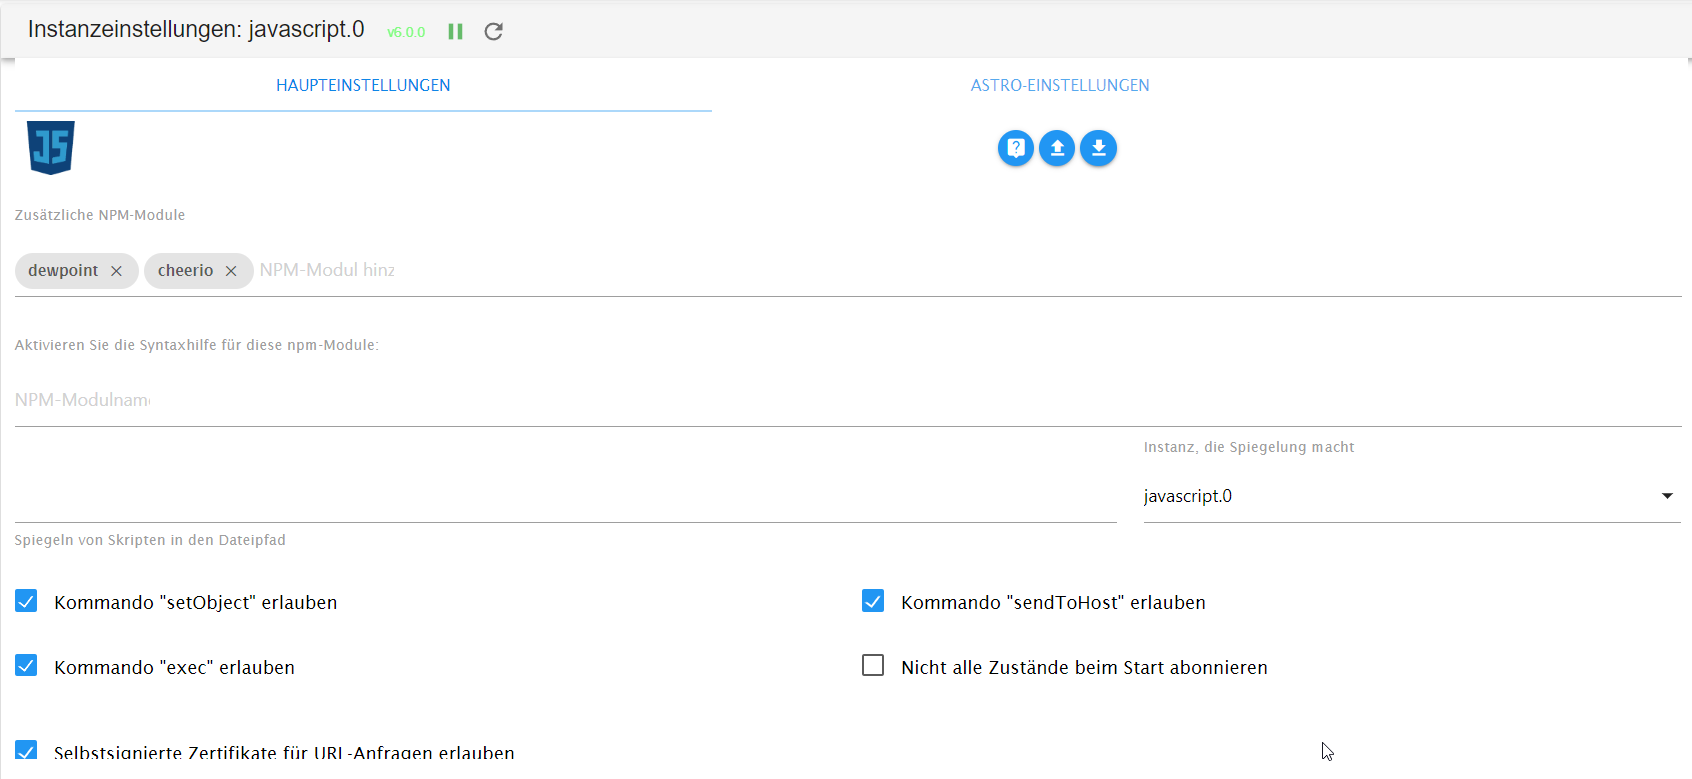1692x779 pixels.
Task: Remove the dewpoint module chip
Action: (116, 271)
